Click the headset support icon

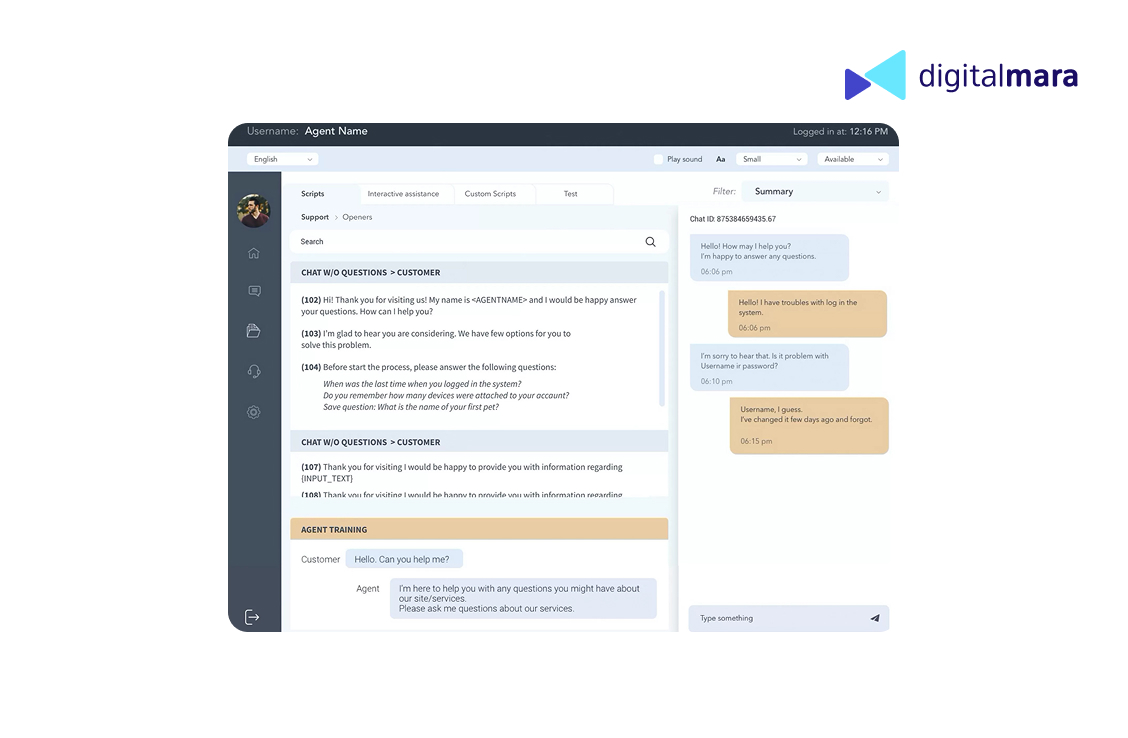tap(254, 371)
